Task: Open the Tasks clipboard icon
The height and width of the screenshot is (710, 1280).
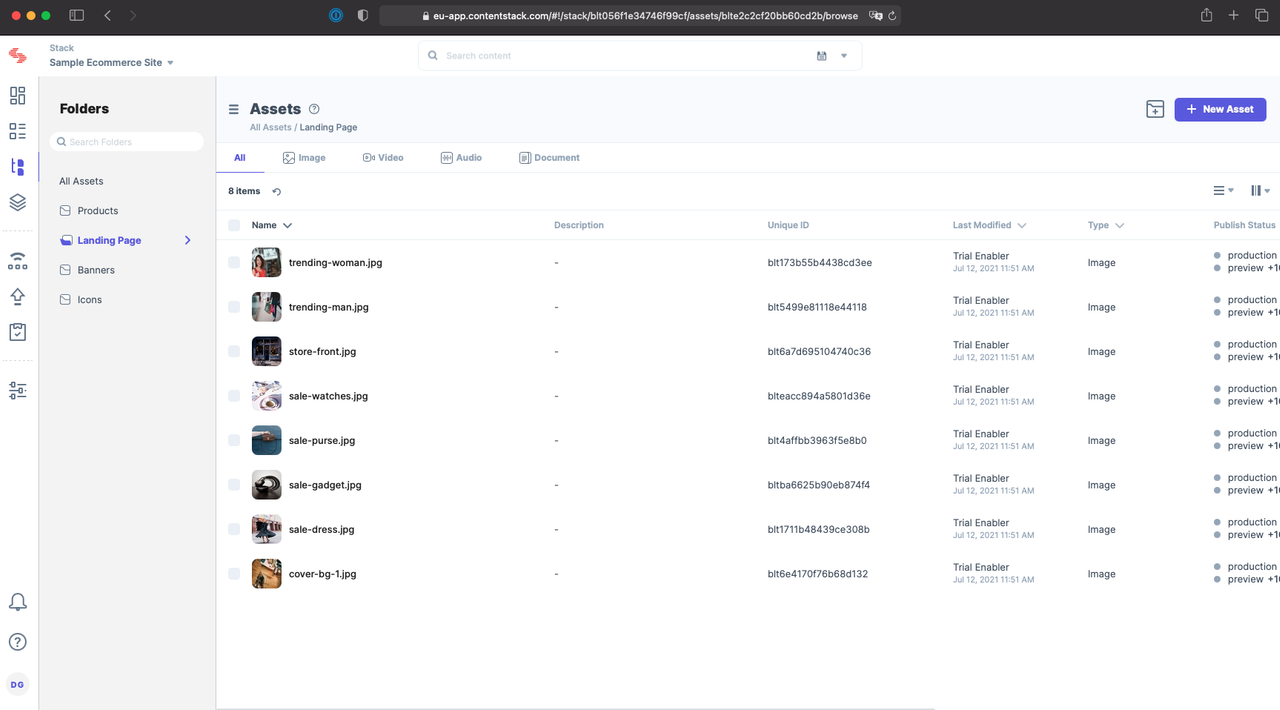Action: pyautogui.click(x=17, y=331)
